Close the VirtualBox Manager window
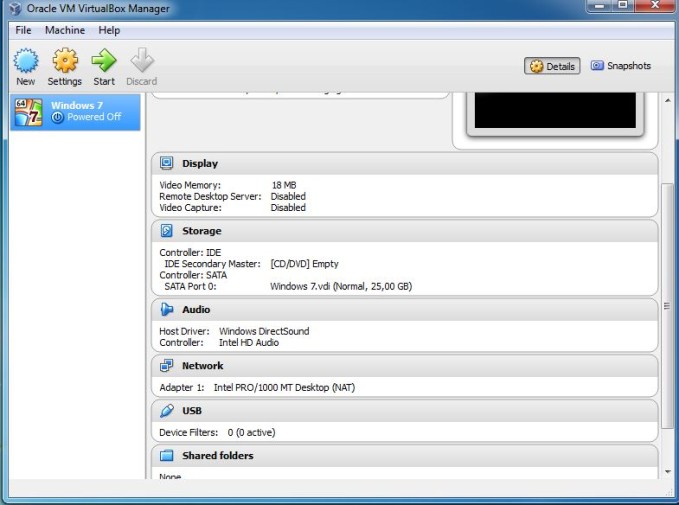Viewport: 679px width, 505px height. click(655, 6)
